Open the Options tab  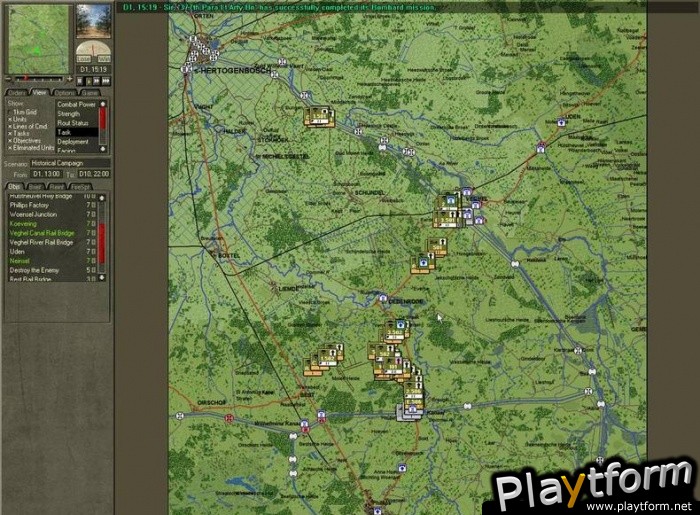click(64, 93)
